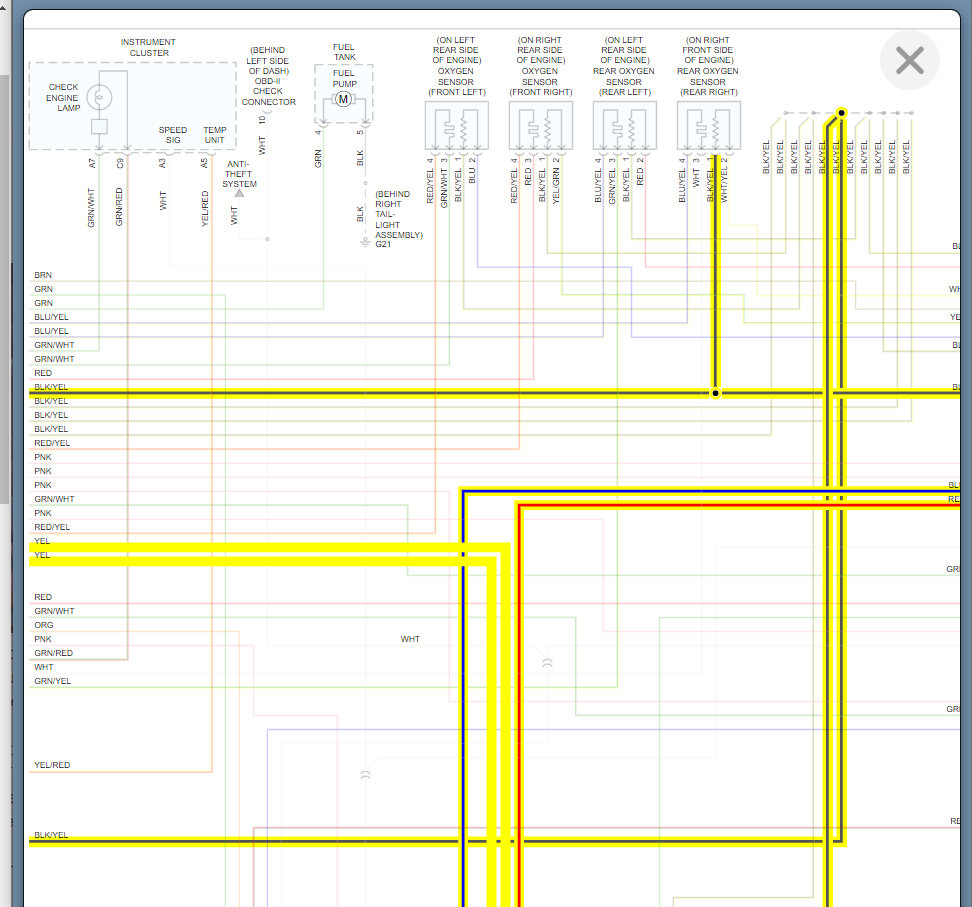Click the G21 ground symbol
972x907 pixels.
point(365,241)
